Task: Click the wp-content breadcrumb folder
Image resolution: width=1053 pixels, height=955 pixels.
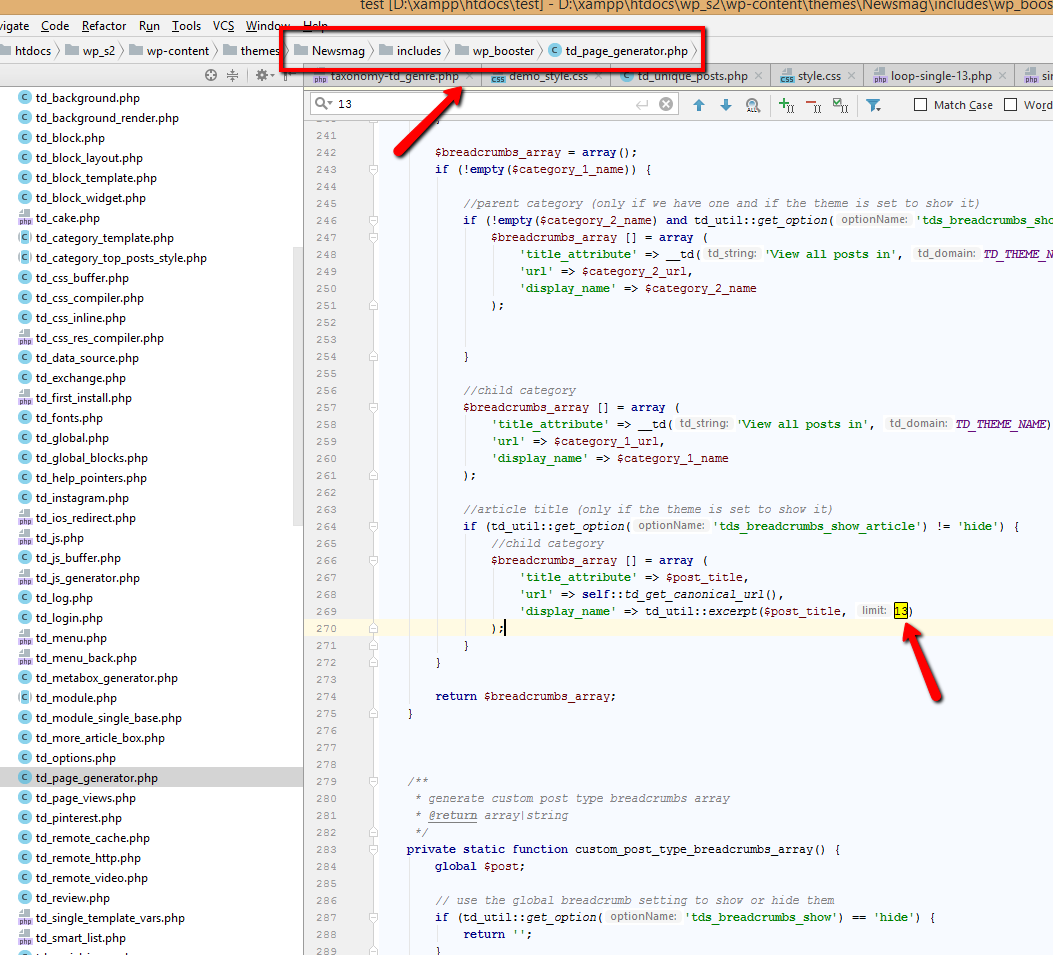Action: click(169, 51)
